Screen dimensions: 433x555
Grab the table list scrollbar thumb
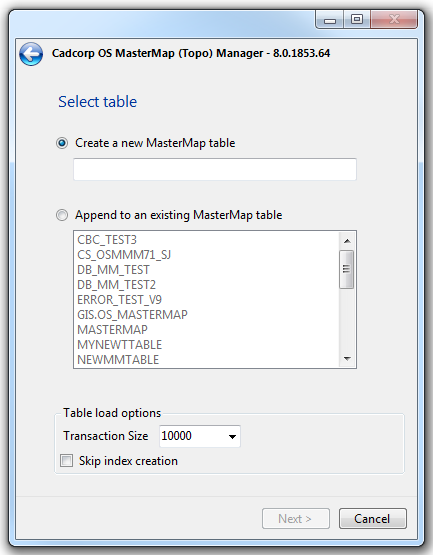pos(347,269)
